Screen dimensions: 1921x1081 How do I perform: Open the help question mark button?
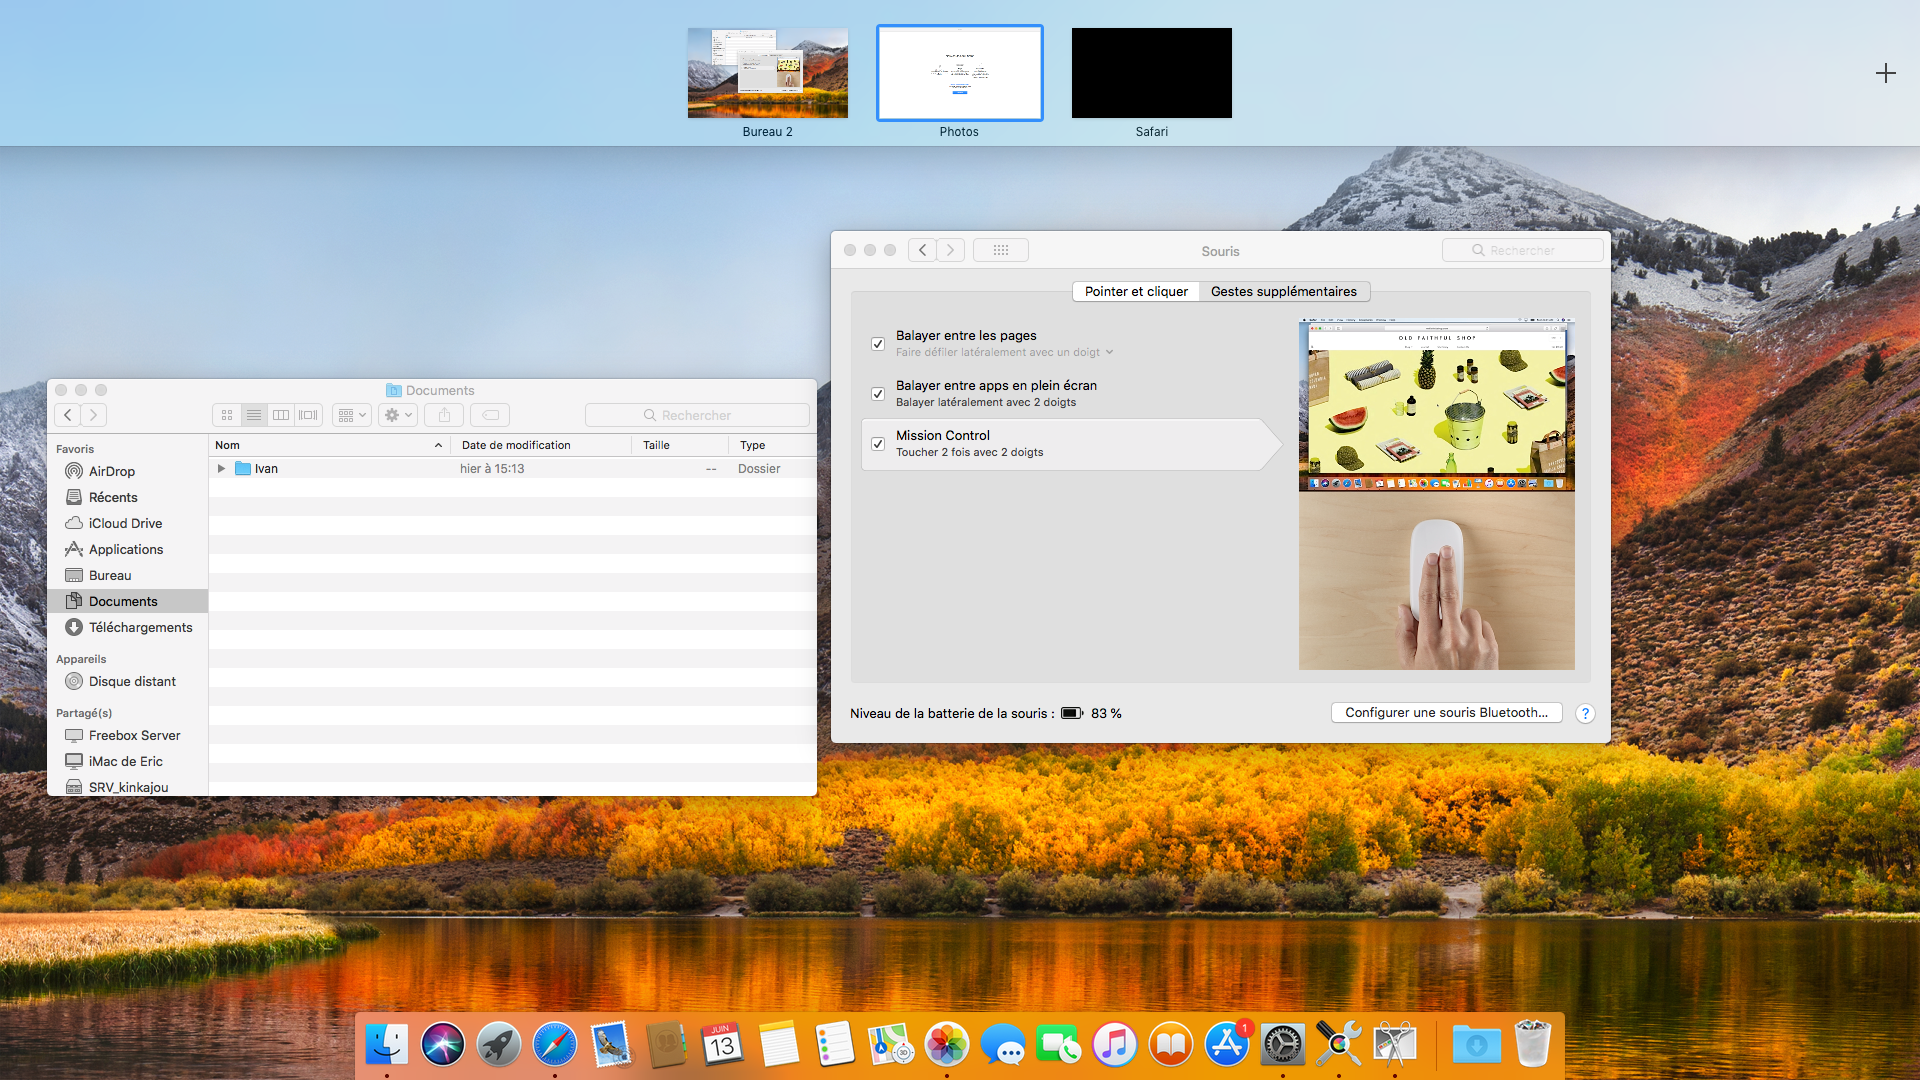point(1585,713)
